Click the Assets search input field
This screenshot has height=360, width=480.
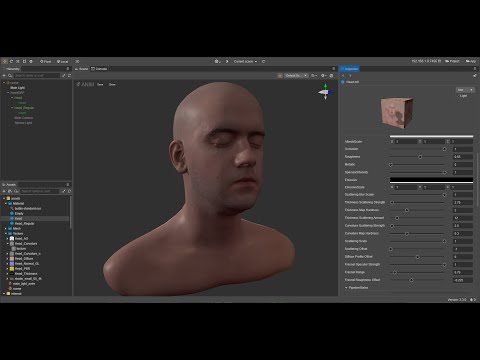[40, 191]
